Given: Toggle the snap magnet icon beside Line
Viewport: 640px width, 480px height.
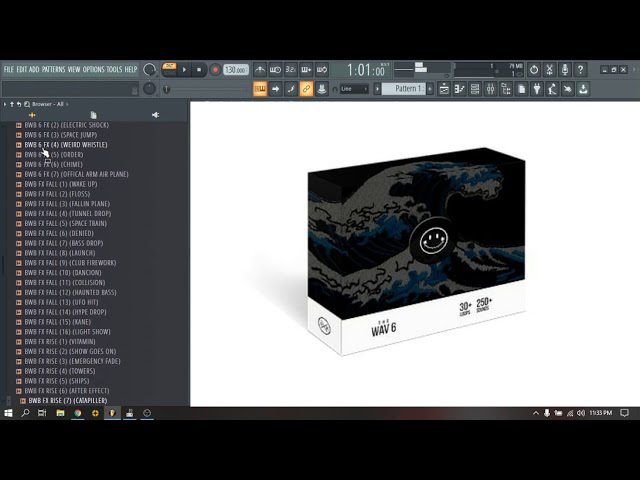Looking at the screenshot, I should [335, 89].
